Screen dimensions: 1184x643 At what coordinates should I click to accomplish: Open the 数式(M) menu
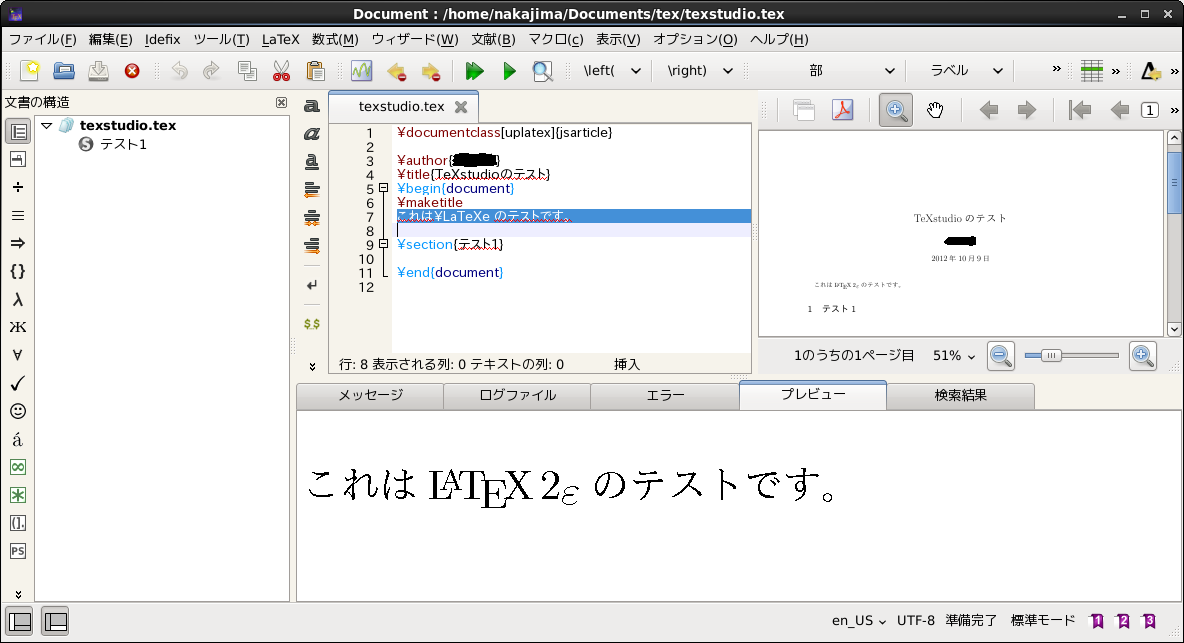click(335, 39)
